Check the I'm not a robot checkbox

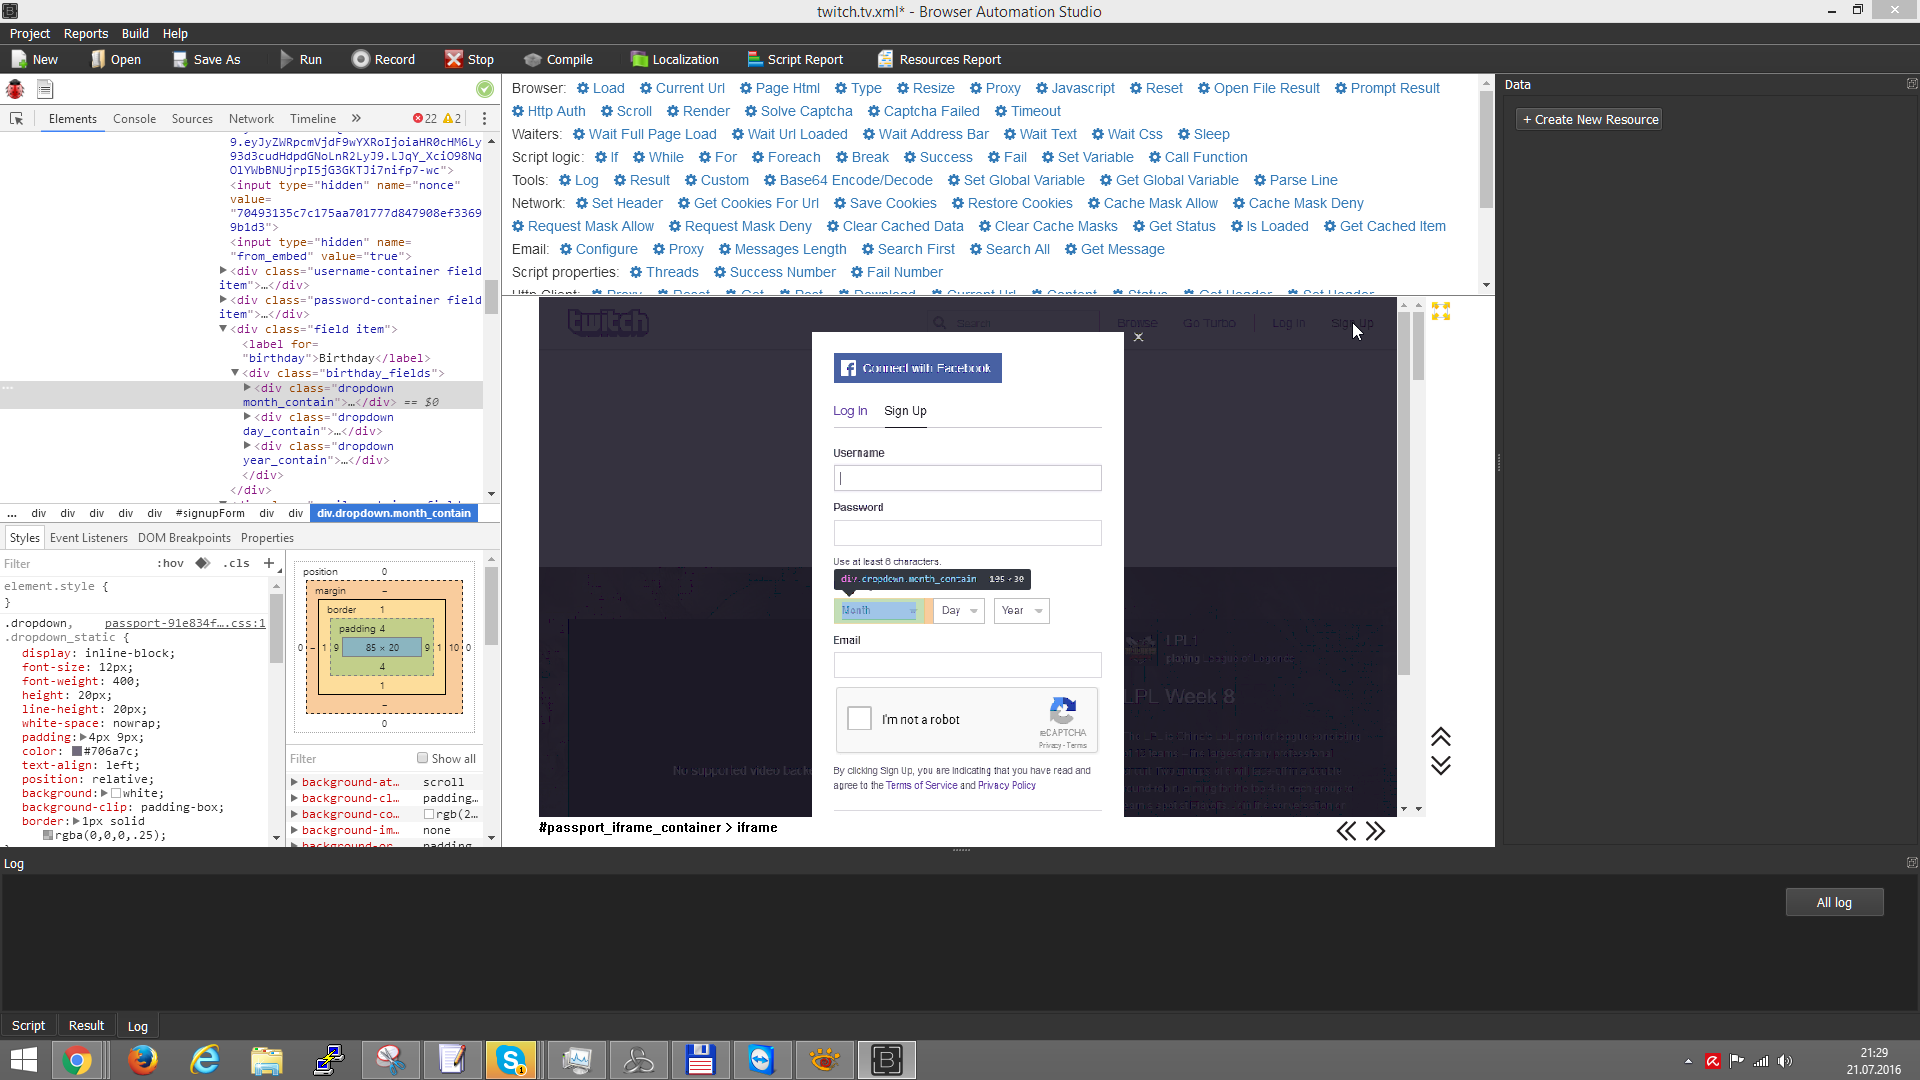(859, 718)
